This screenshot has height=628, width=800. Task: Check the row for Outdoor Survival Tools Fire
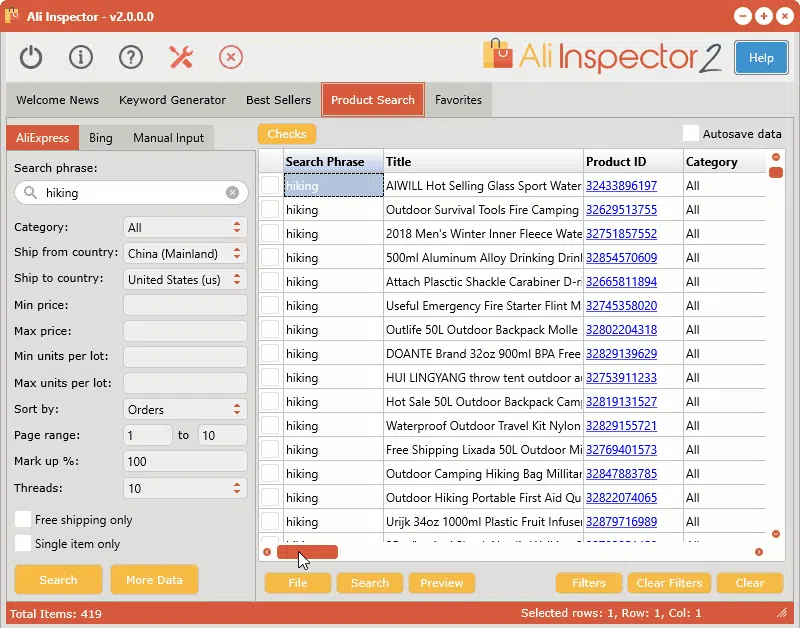tap(270, 209)
